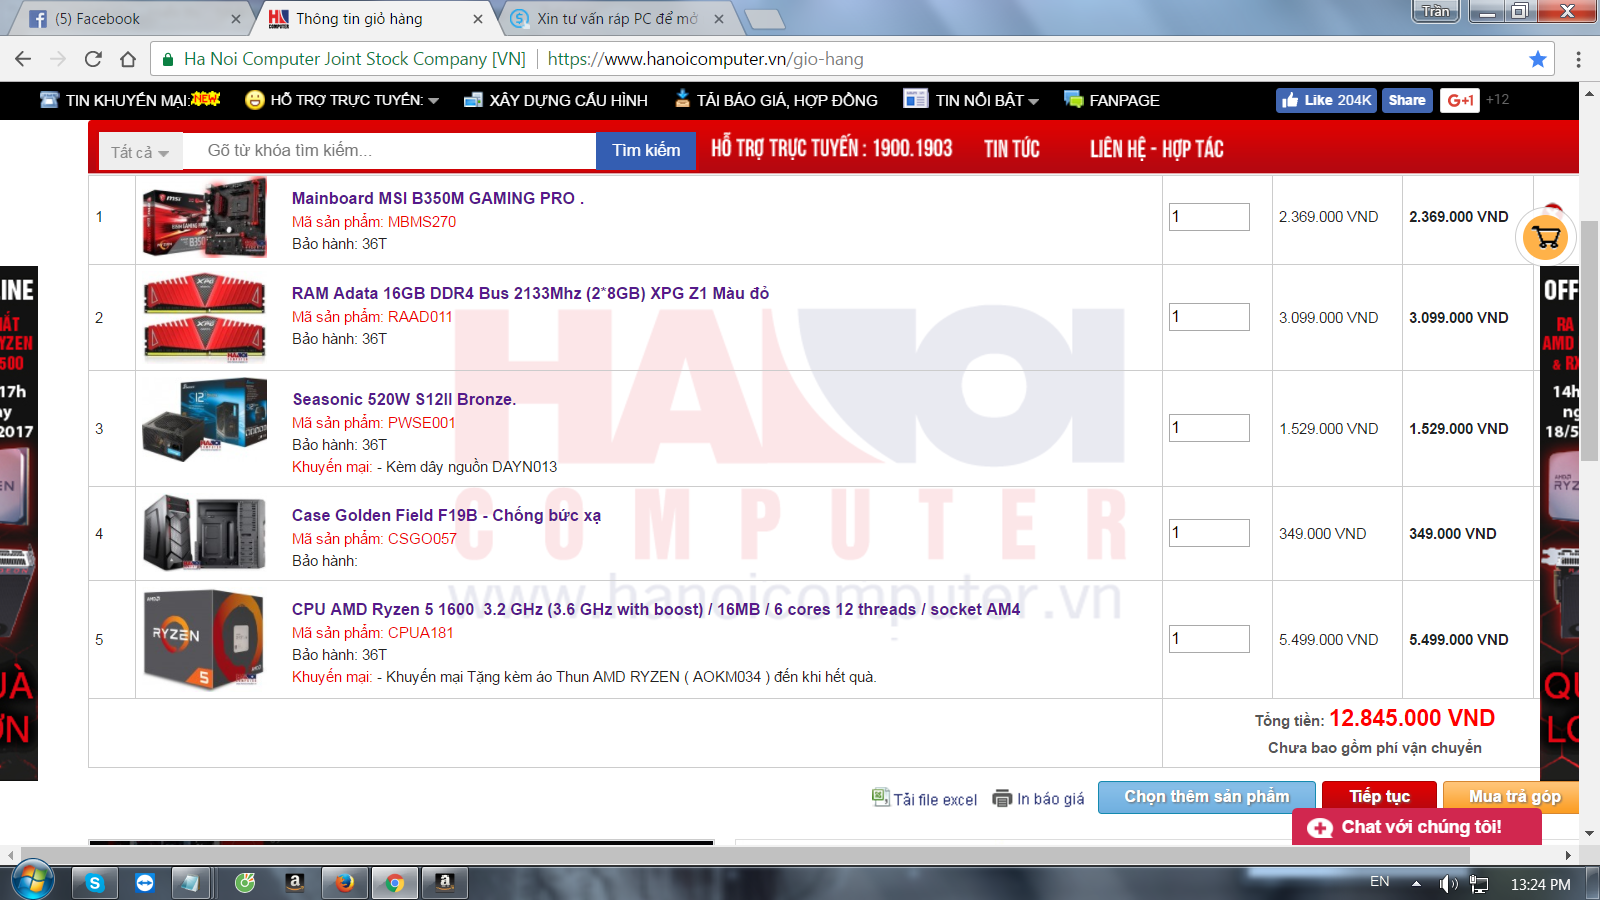Open Skype from the taskbar
Viewport: 1600px width, 900px height.
tap(95, 883)
